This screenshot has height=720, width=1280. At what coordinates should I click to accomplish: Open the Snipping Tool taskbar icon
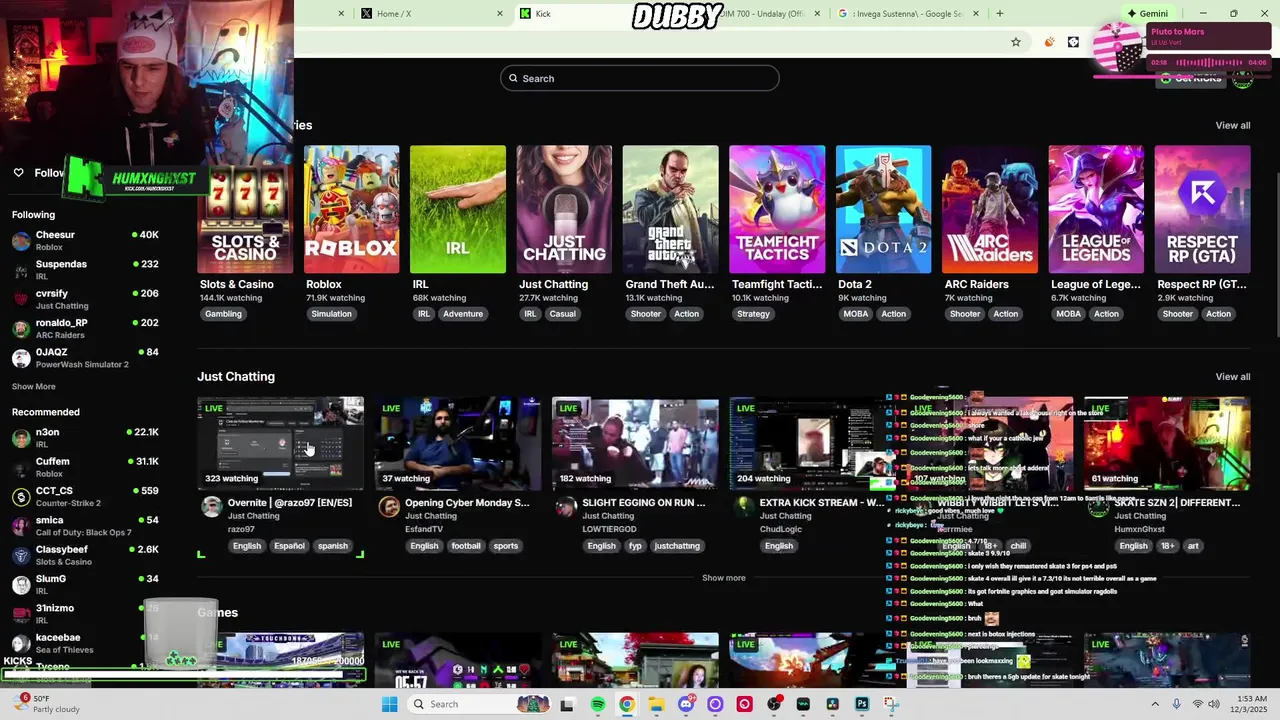click(891, 704)
